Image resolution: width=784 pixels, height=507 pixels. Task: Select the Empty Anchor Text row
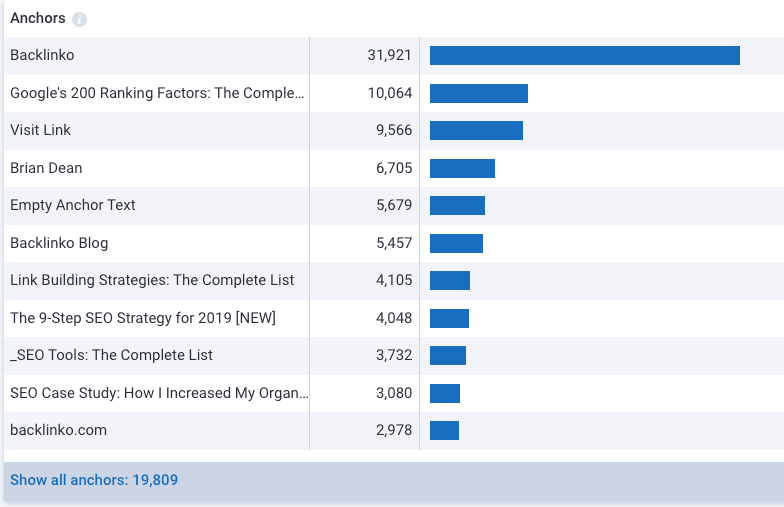tap(72, 205)
